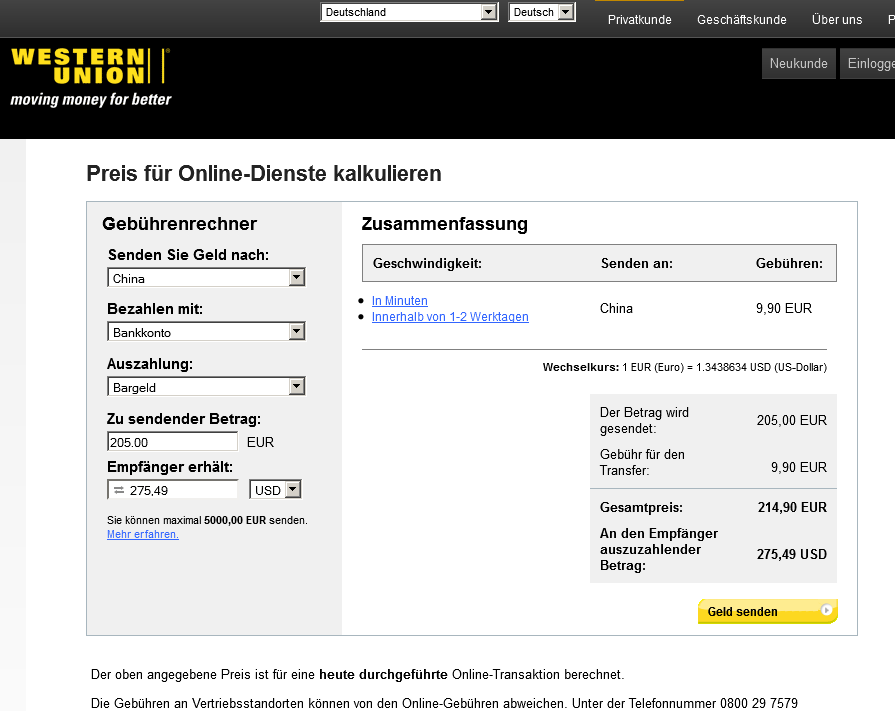Click the swap arrows icon beside 275,49

(118, 490)
